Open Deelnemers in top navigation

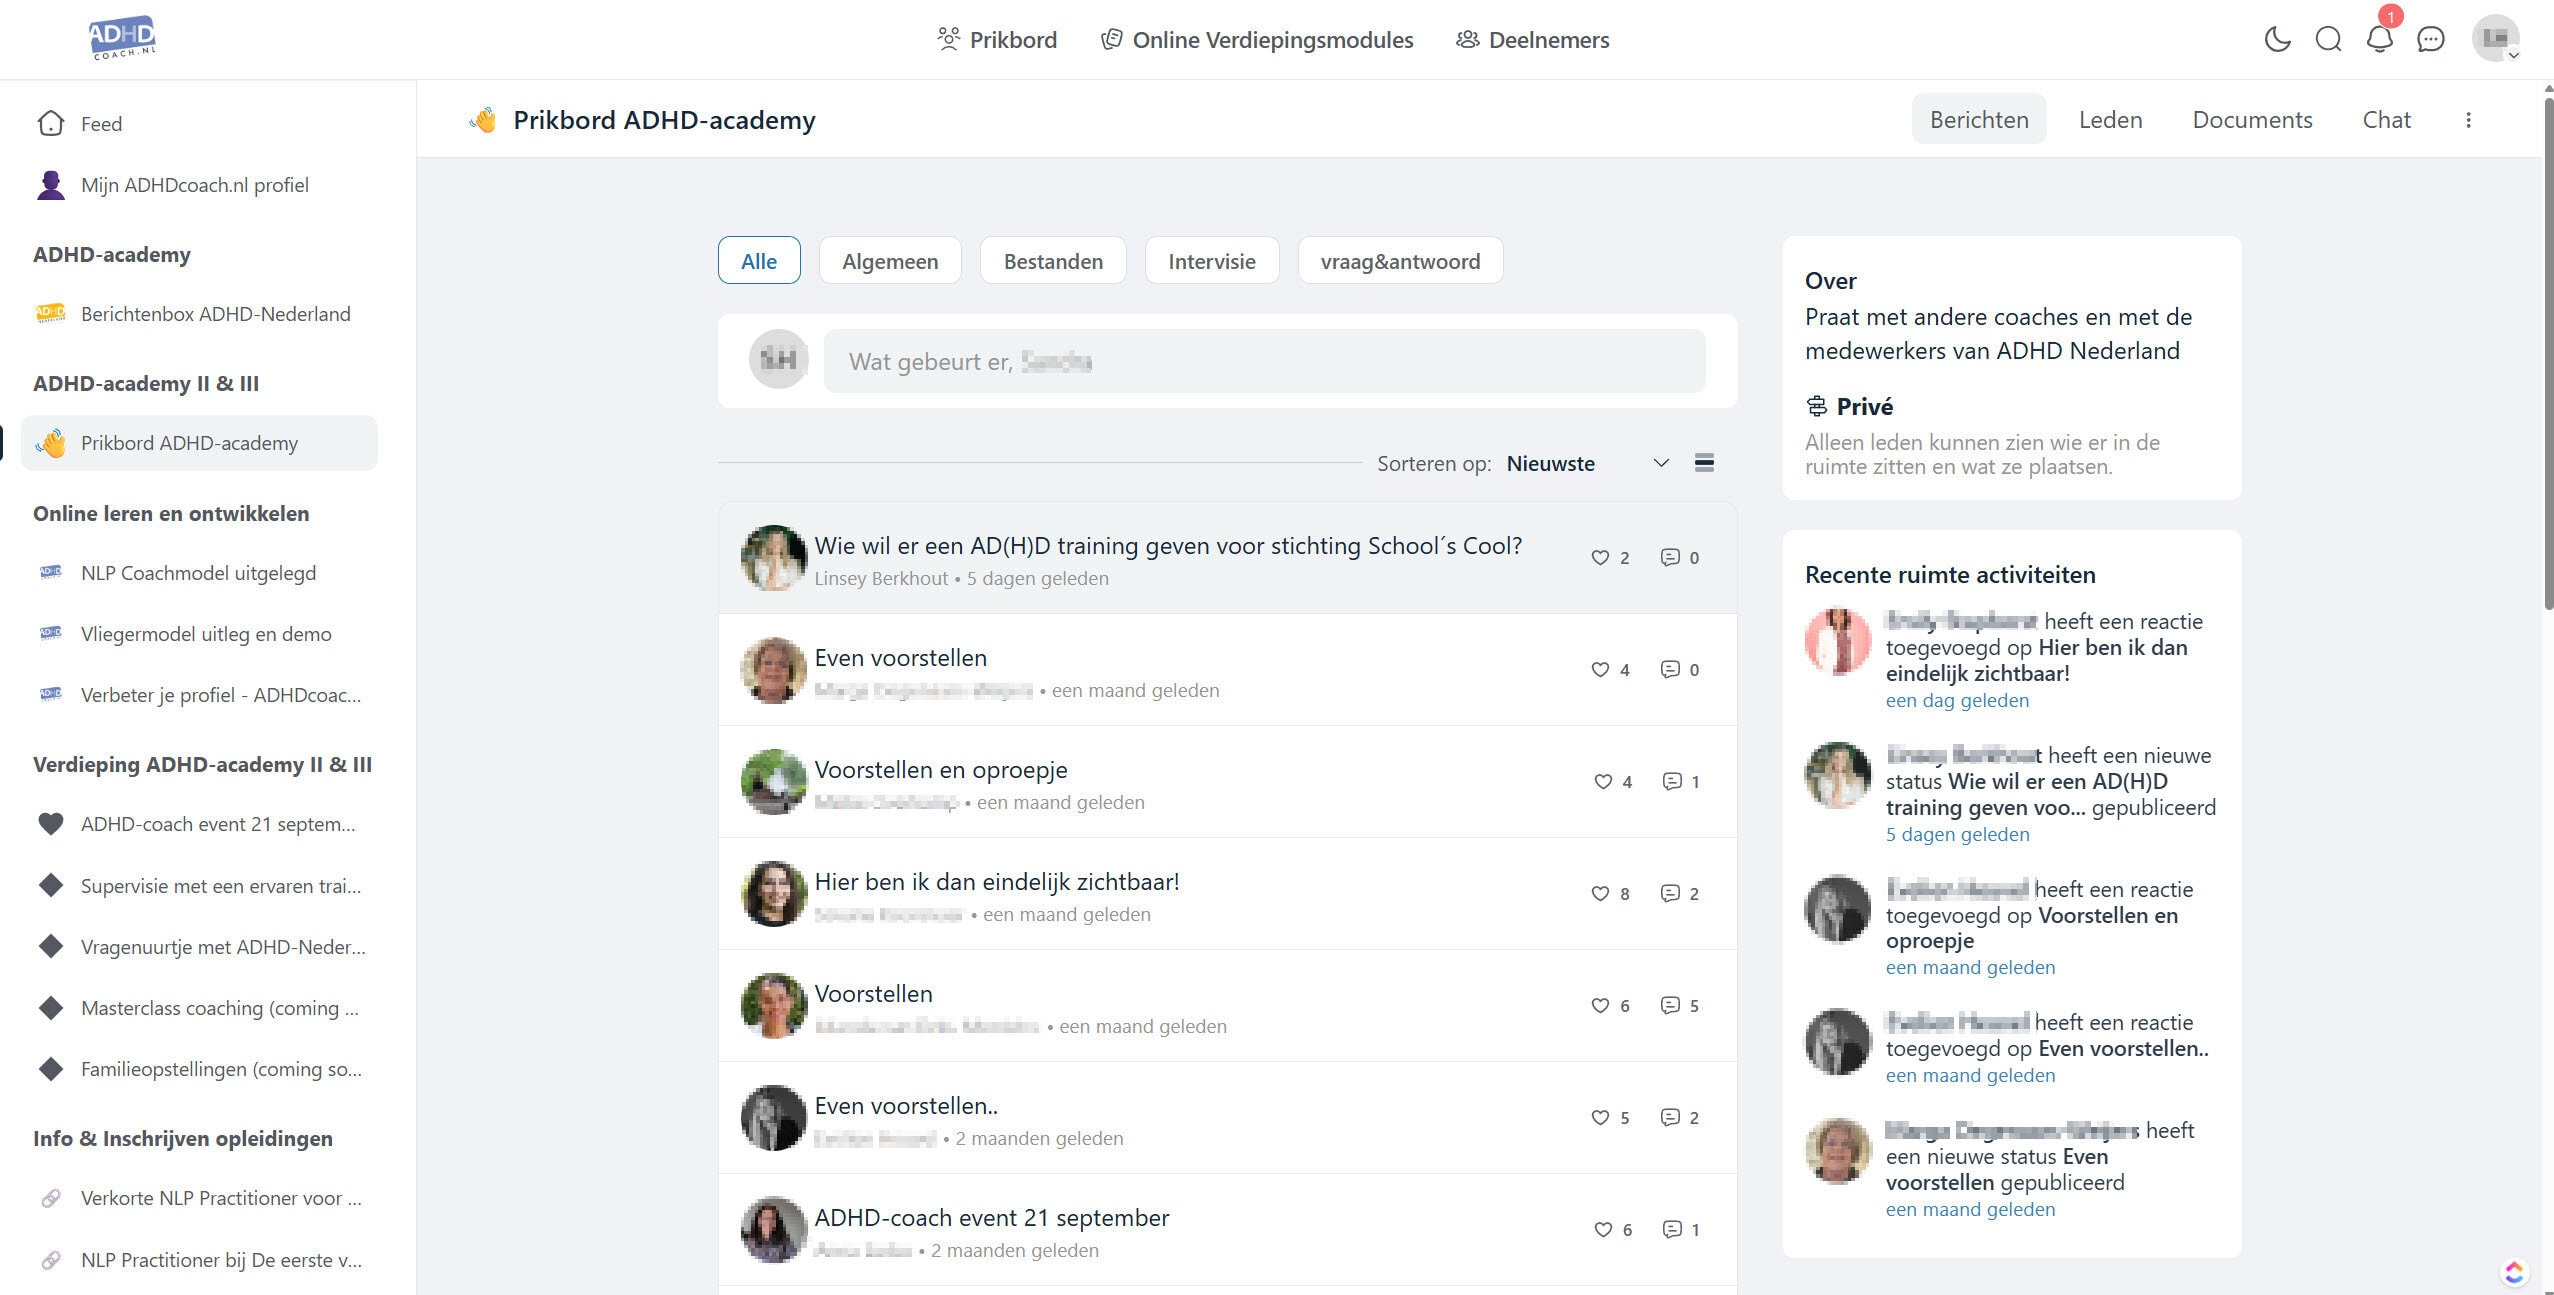(x=1533, y=40)
